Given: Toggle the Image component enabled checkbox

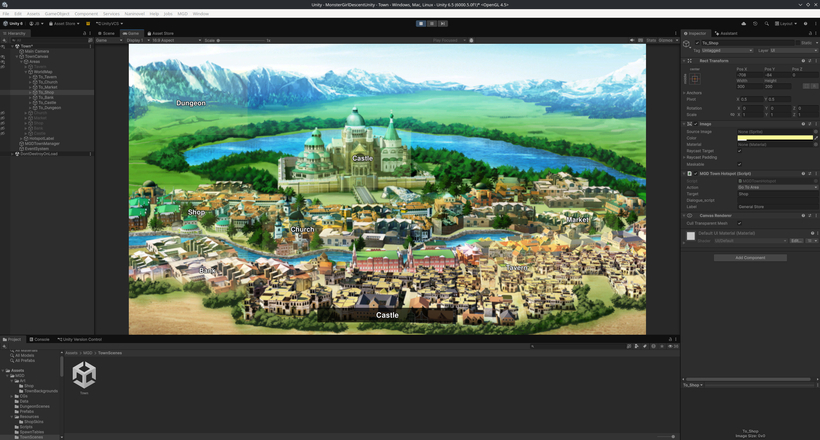Looking at the screenshot, I should [696, 124].
